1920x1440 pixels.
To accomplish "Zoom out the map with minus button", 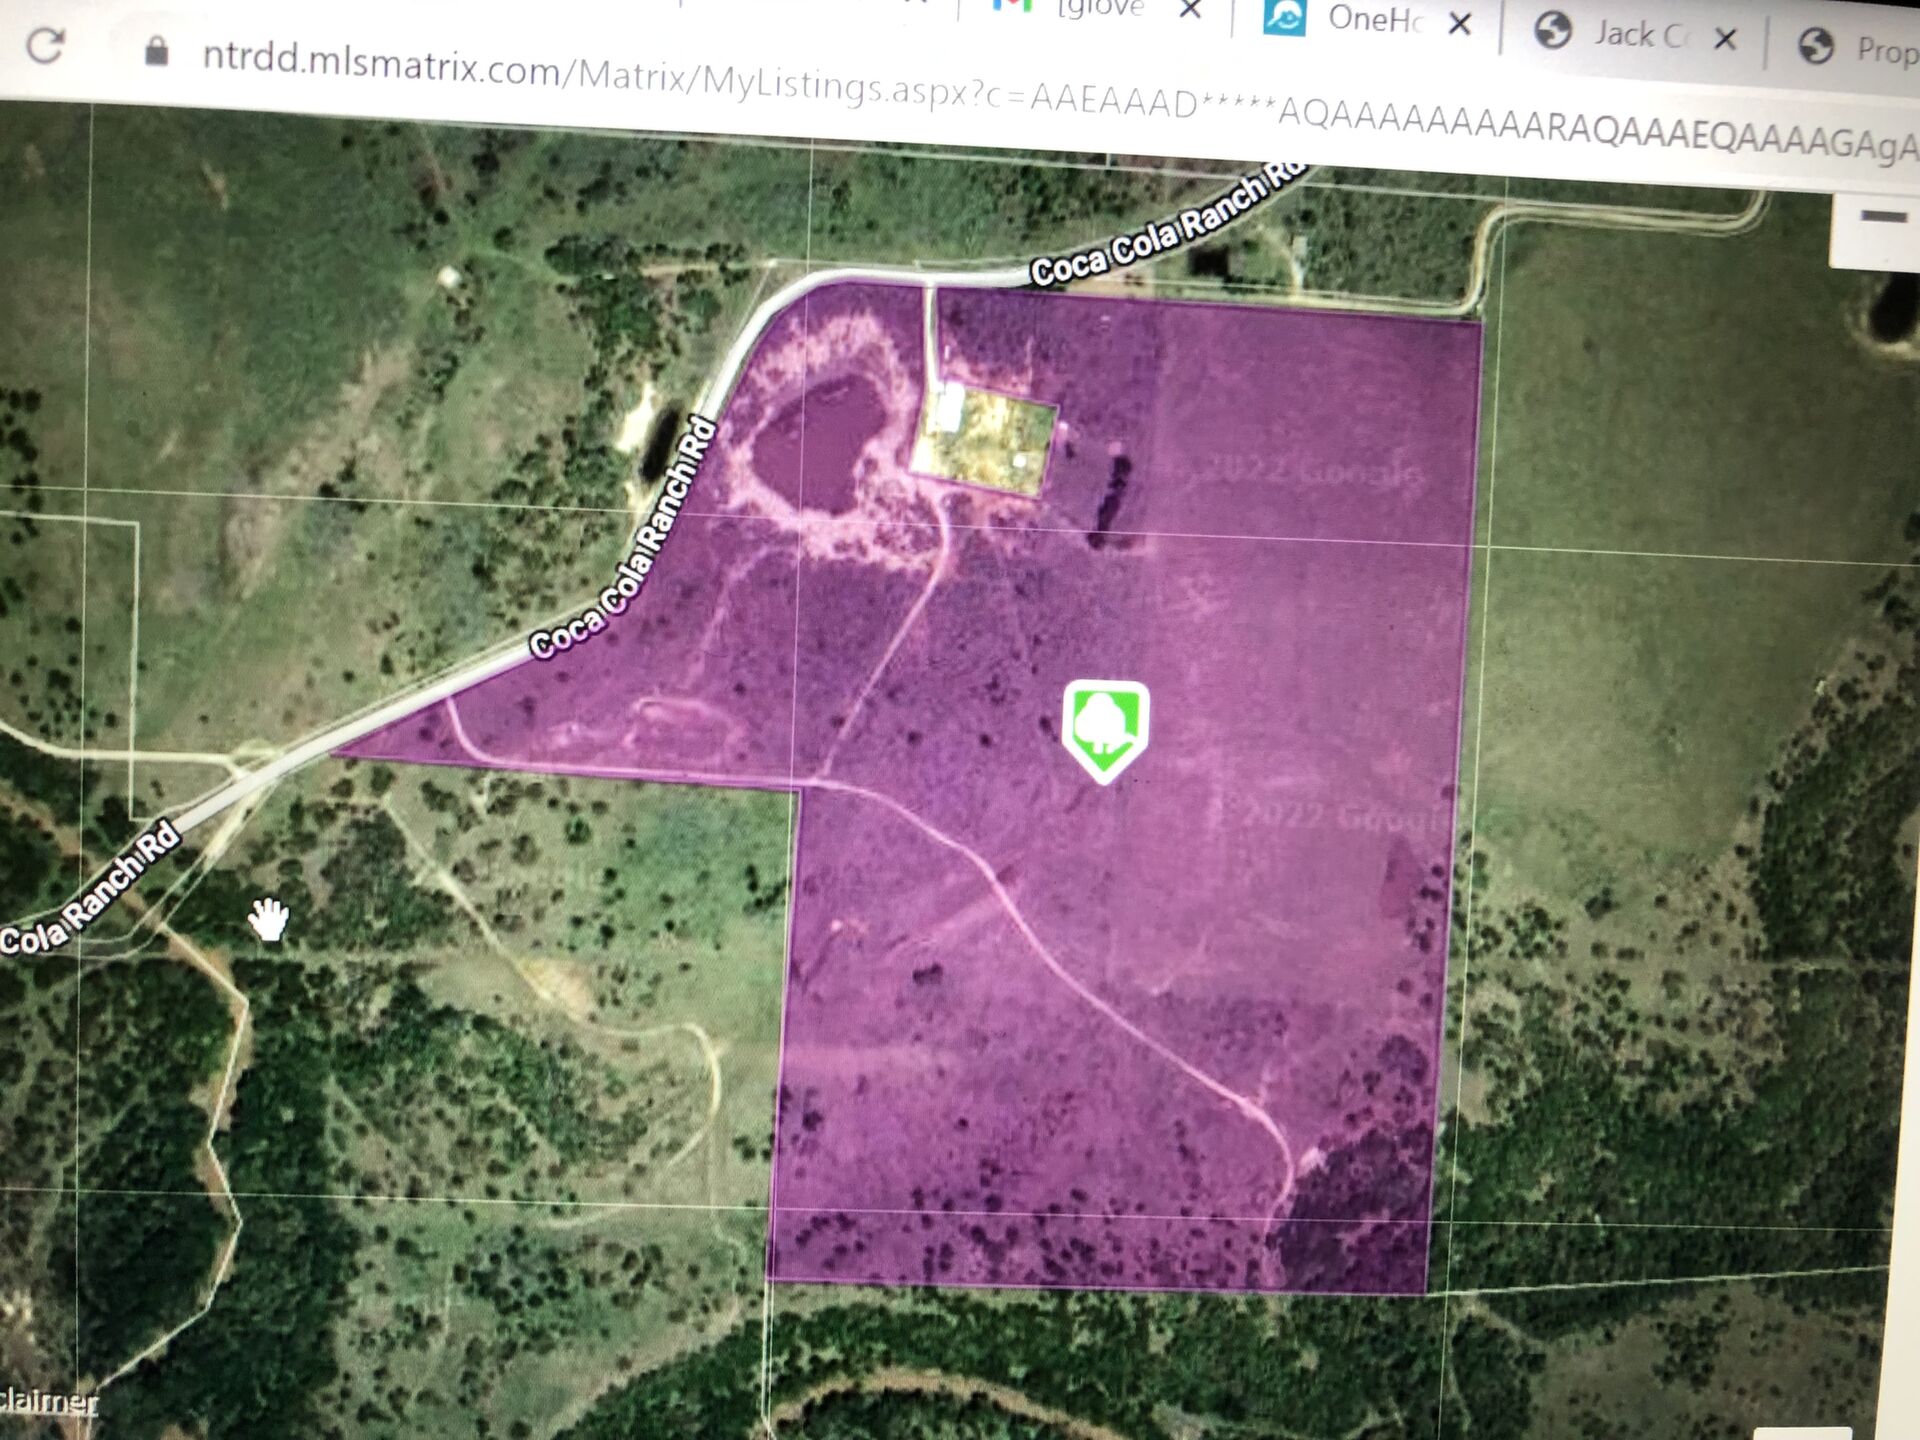I will click(x=1884, y=217).
